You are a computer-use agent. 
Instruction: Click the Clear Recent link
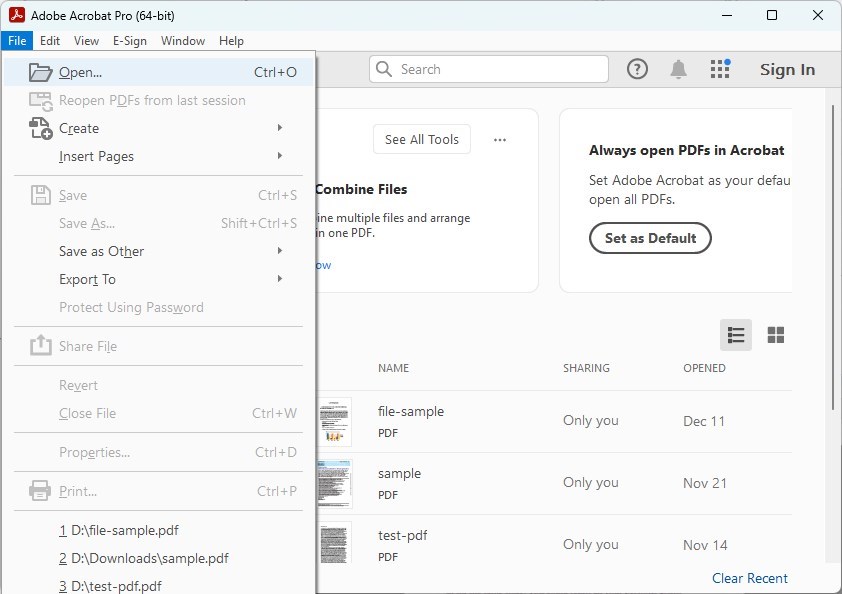click(749, 578)
